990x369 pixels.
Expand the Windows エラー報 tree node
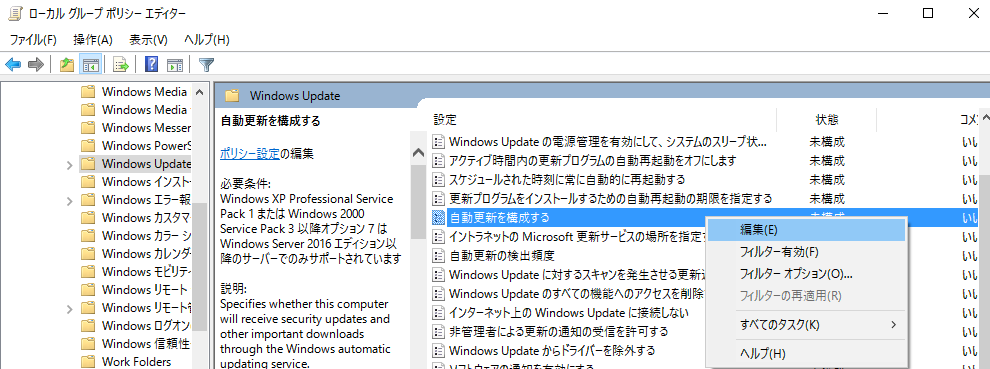click(69, 200)
